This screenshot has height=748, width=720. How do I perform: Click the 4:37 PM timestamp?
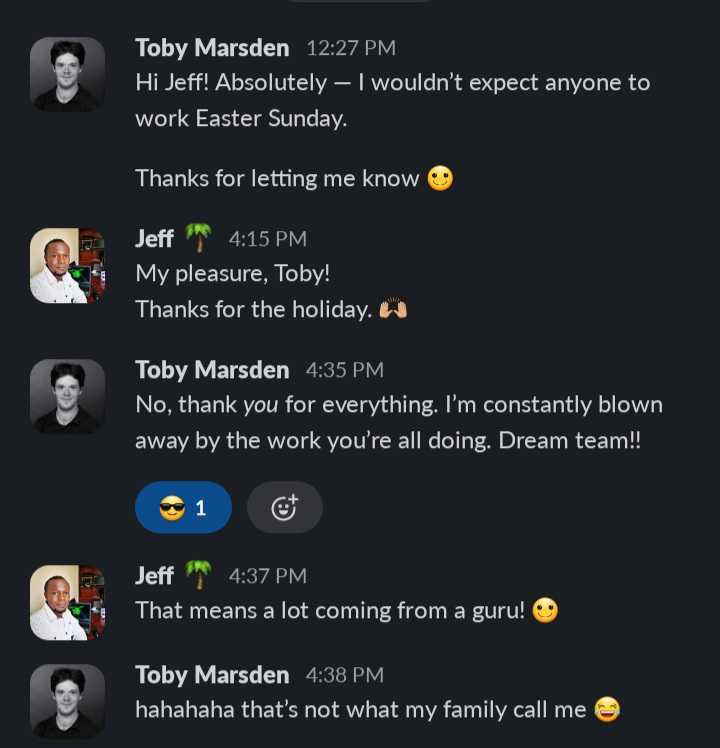(268, 576)
